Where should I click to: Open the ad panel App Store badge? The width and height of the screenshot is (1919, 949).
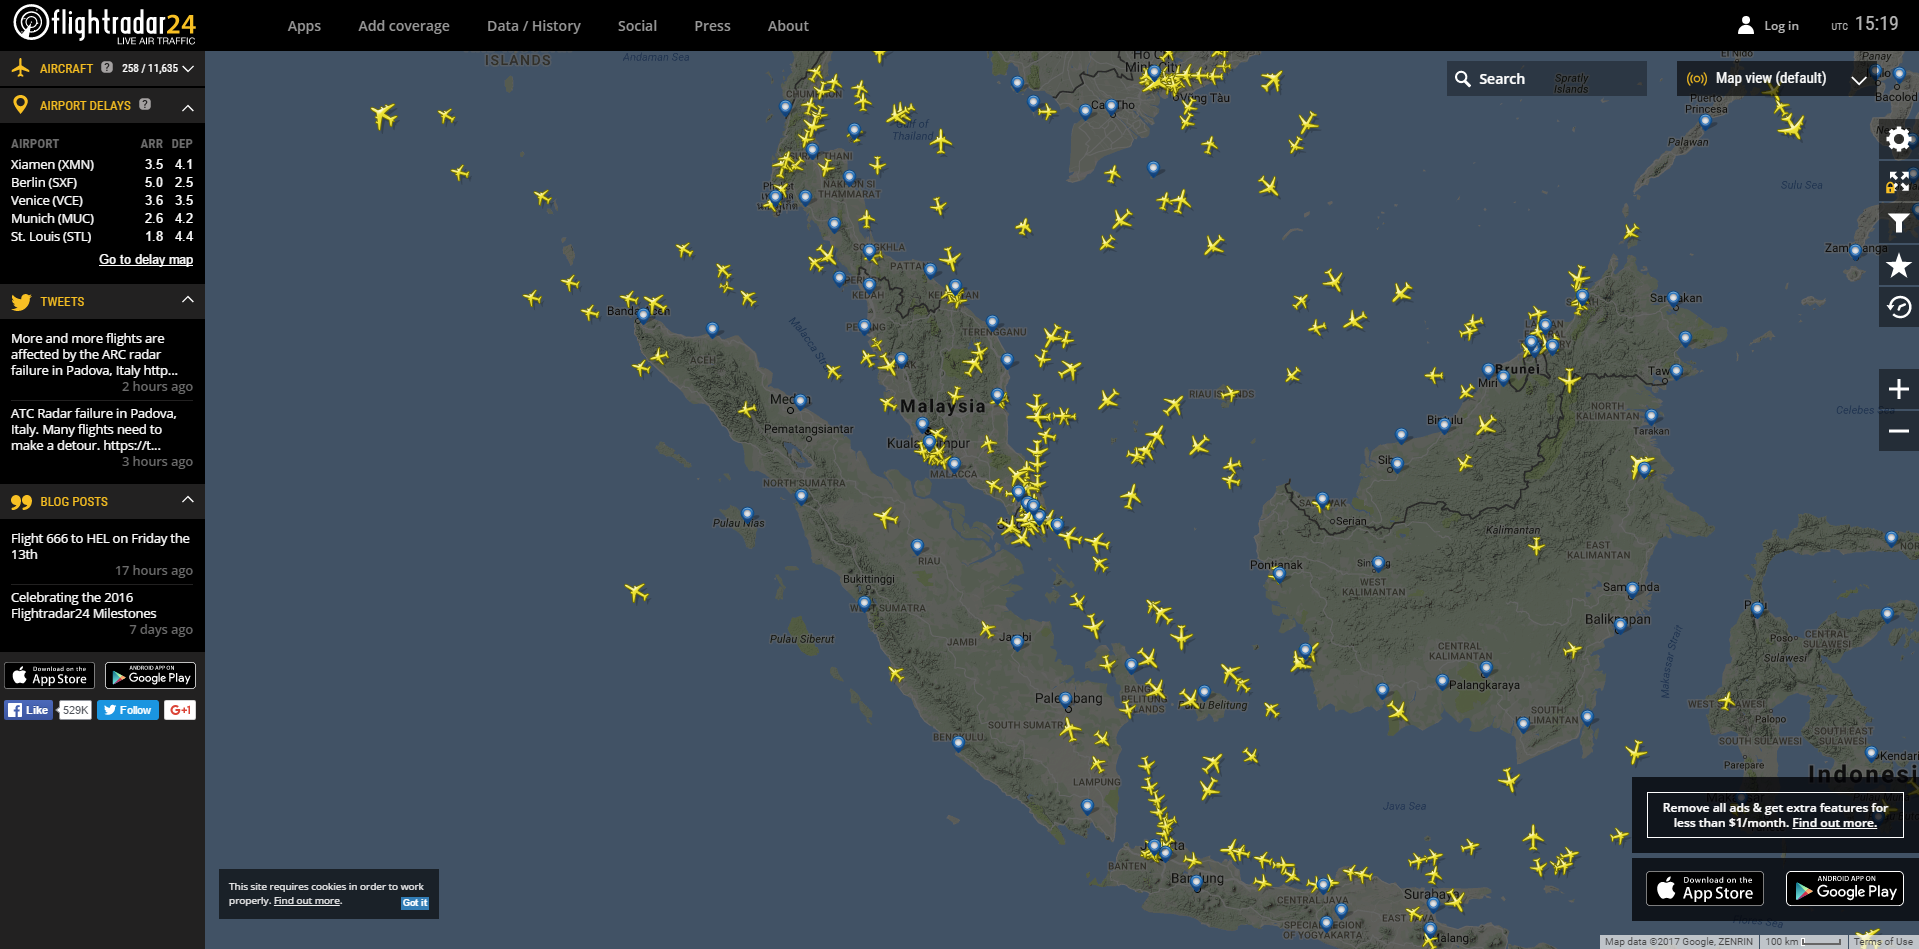point(1705,888)
